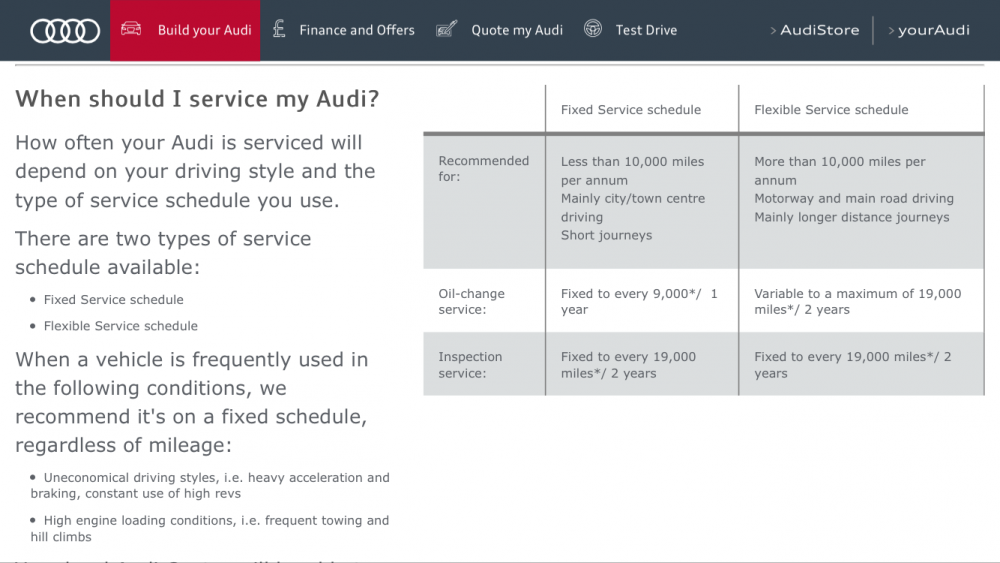1000x563 pixels.
Task: Click the Inspection service: row label
Action: coord(470,365)
